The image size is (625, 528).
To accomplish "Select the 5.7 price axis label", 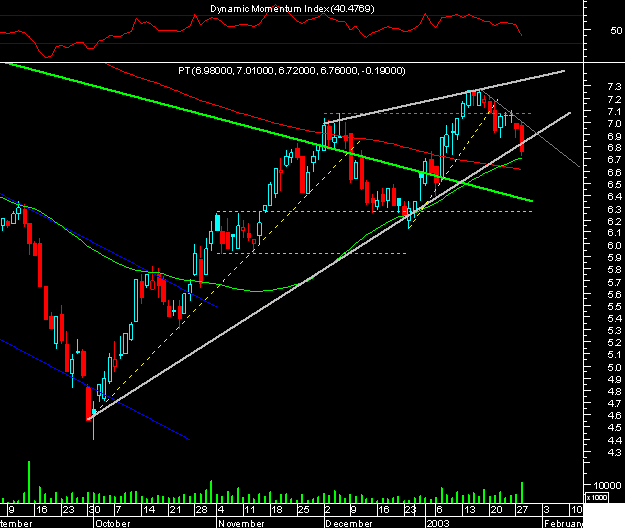I will pos(614,282).
